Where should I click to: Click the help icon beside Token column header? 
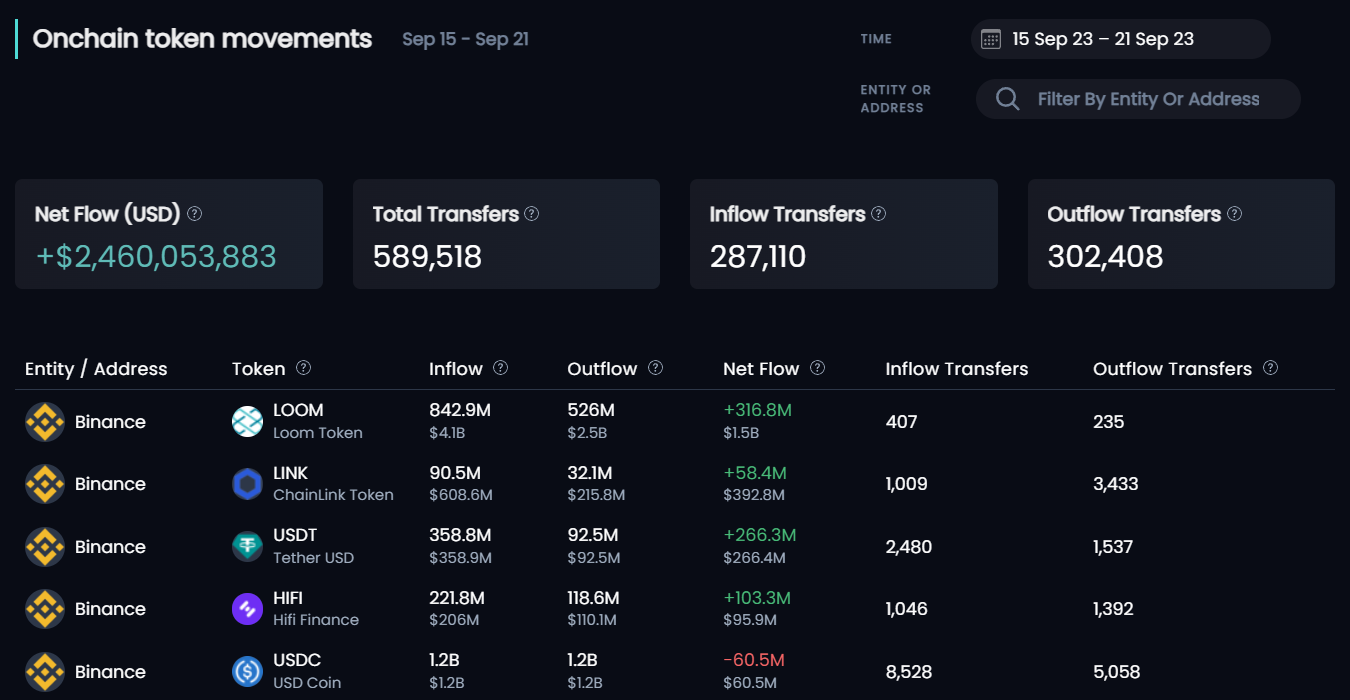click(x=304, y=368)
